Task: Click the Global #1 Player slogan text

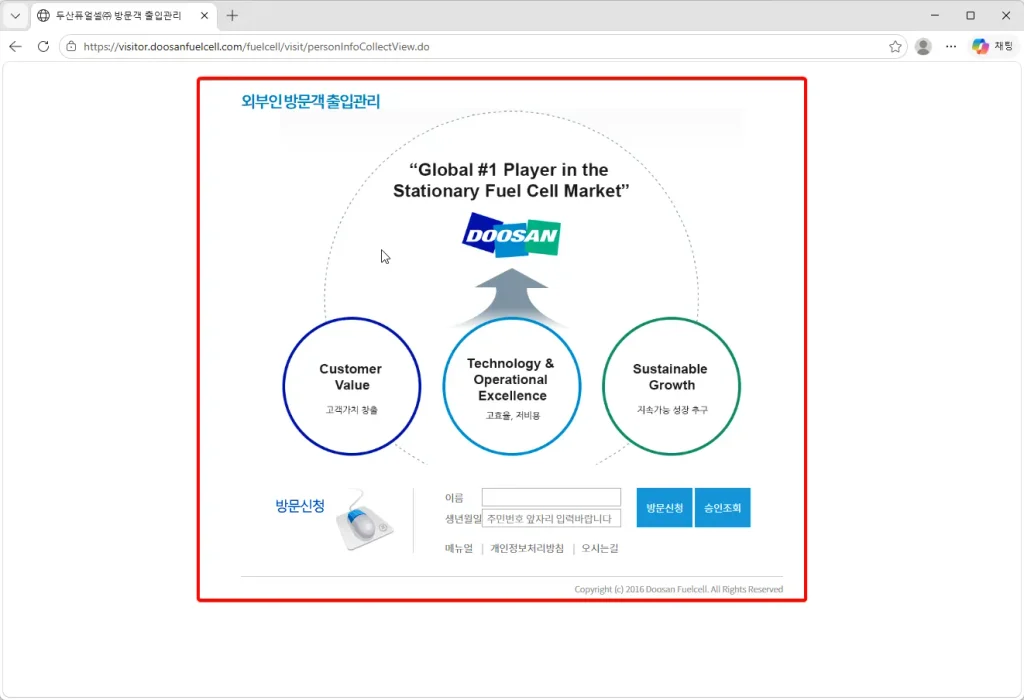Action: pyautogui.click(x=511, y=180)
